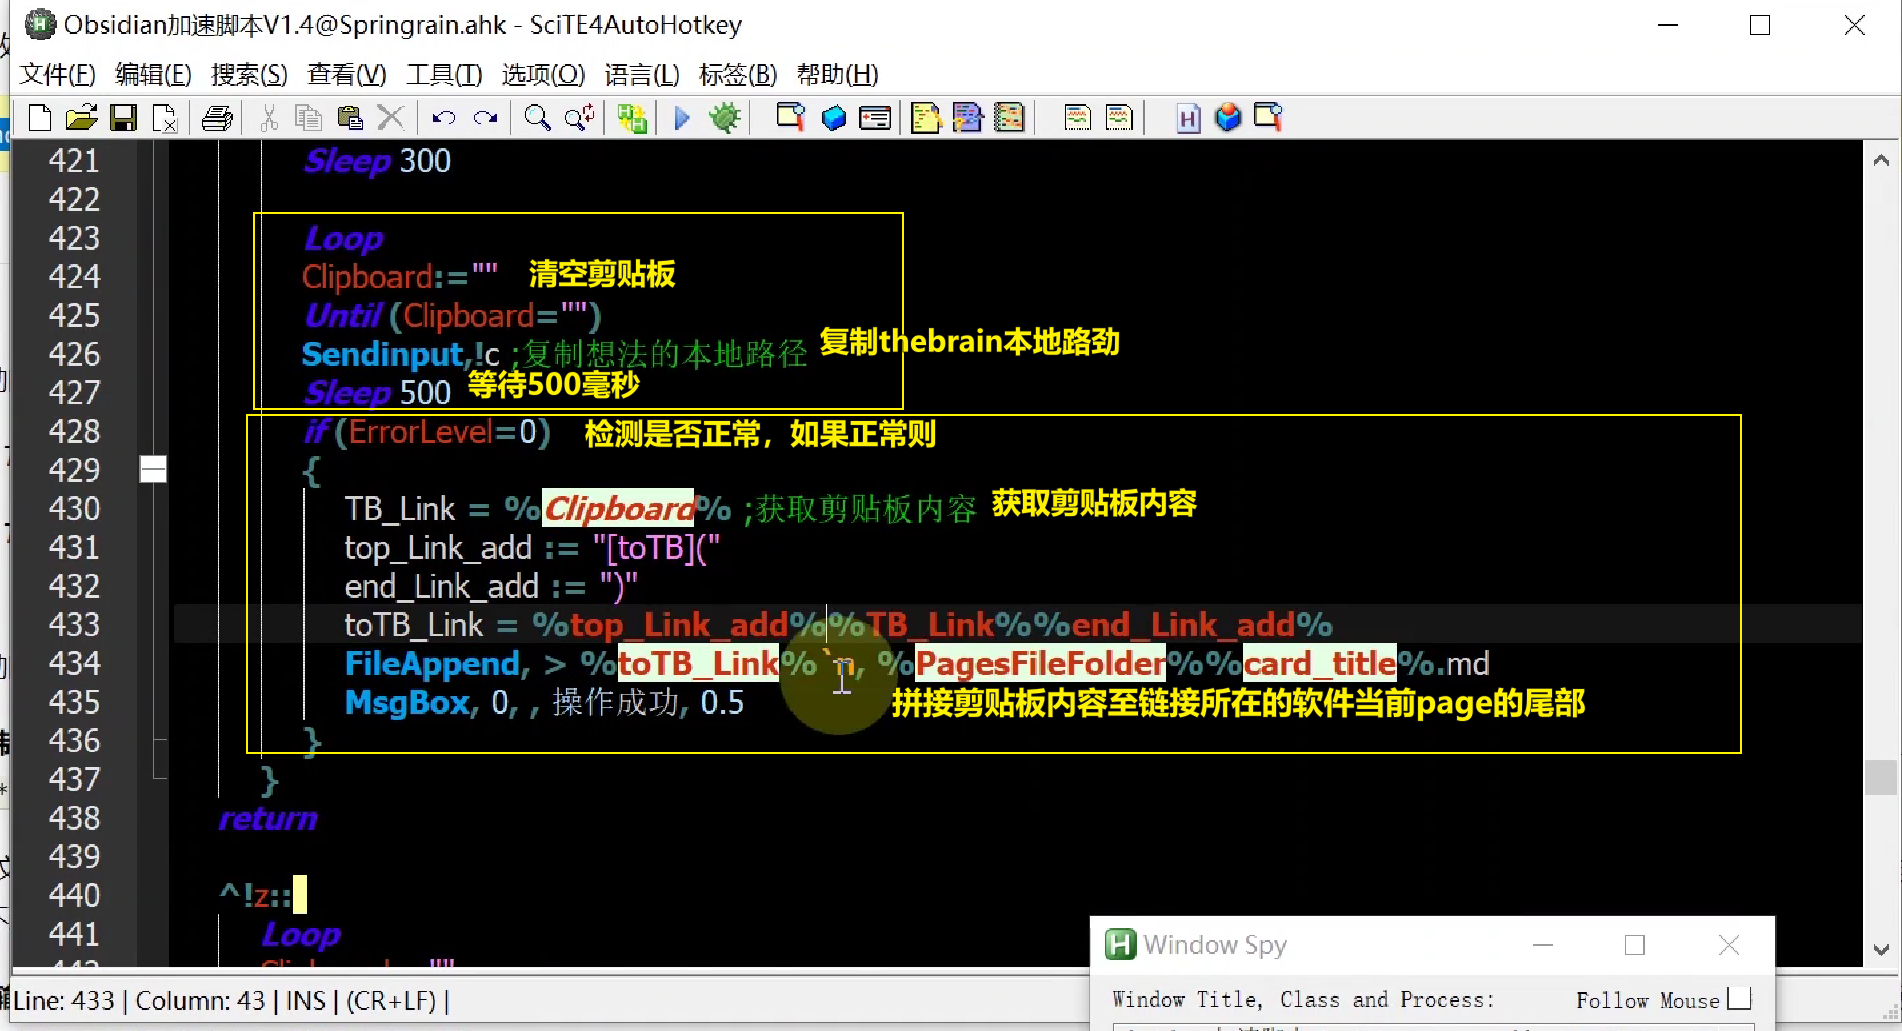The height and width of the screenshot is (1031, 1902).
Task: Click 'TB_Link' variable on line 430
Action: pyautogui.click(x=400, y=509)
